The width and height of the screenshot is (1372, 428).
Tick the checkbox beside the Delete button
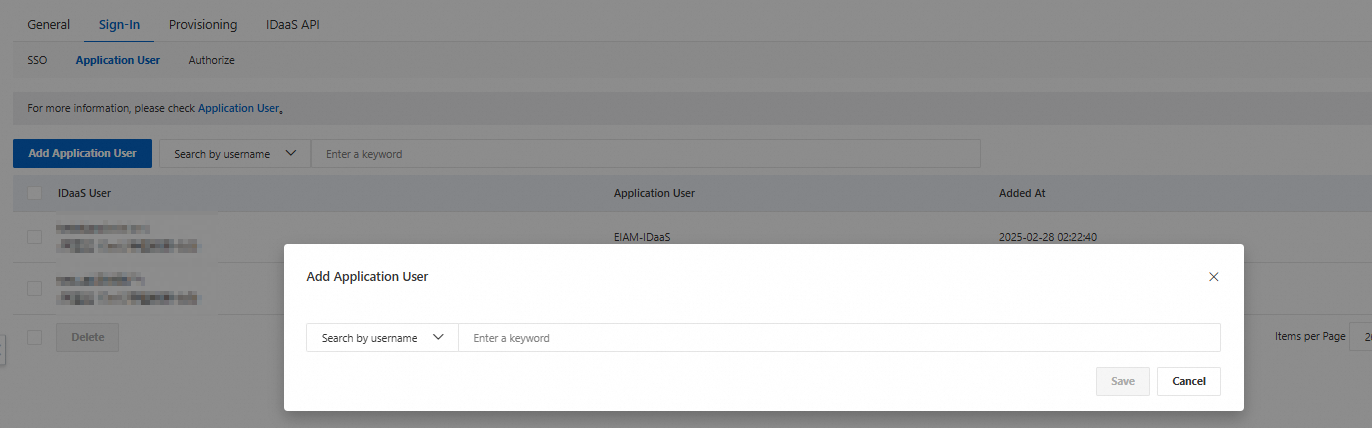(35, 337)
